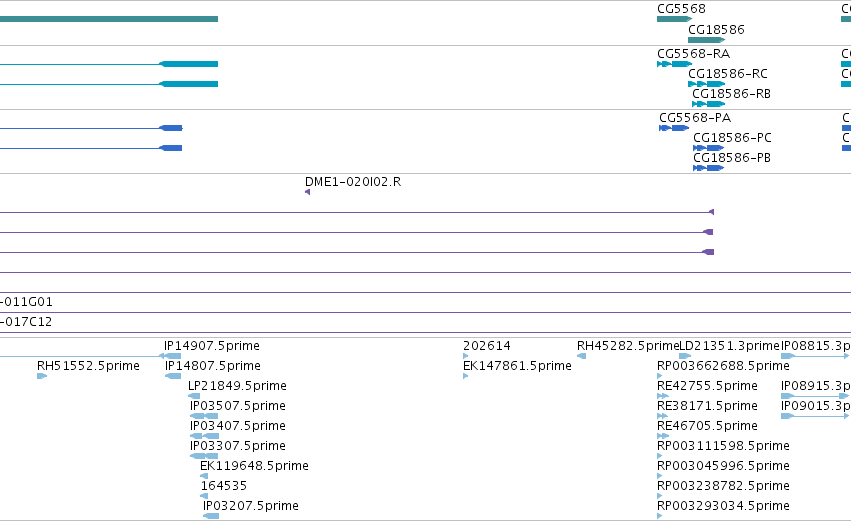This screenshot has width=851, height=521.
Task: Select the CG18586-PB protein label
Action: 732,158
